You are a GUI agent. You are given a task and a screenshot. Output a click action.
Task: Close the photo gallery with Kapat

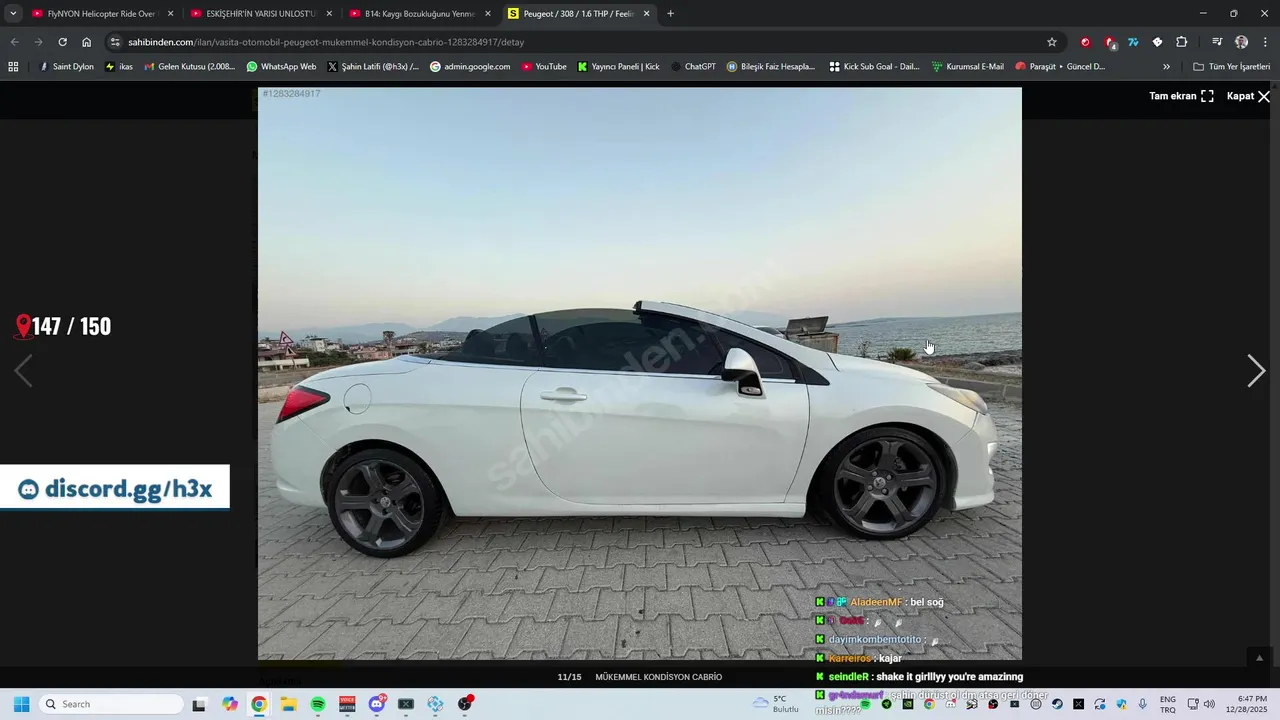coord(1248,96)
